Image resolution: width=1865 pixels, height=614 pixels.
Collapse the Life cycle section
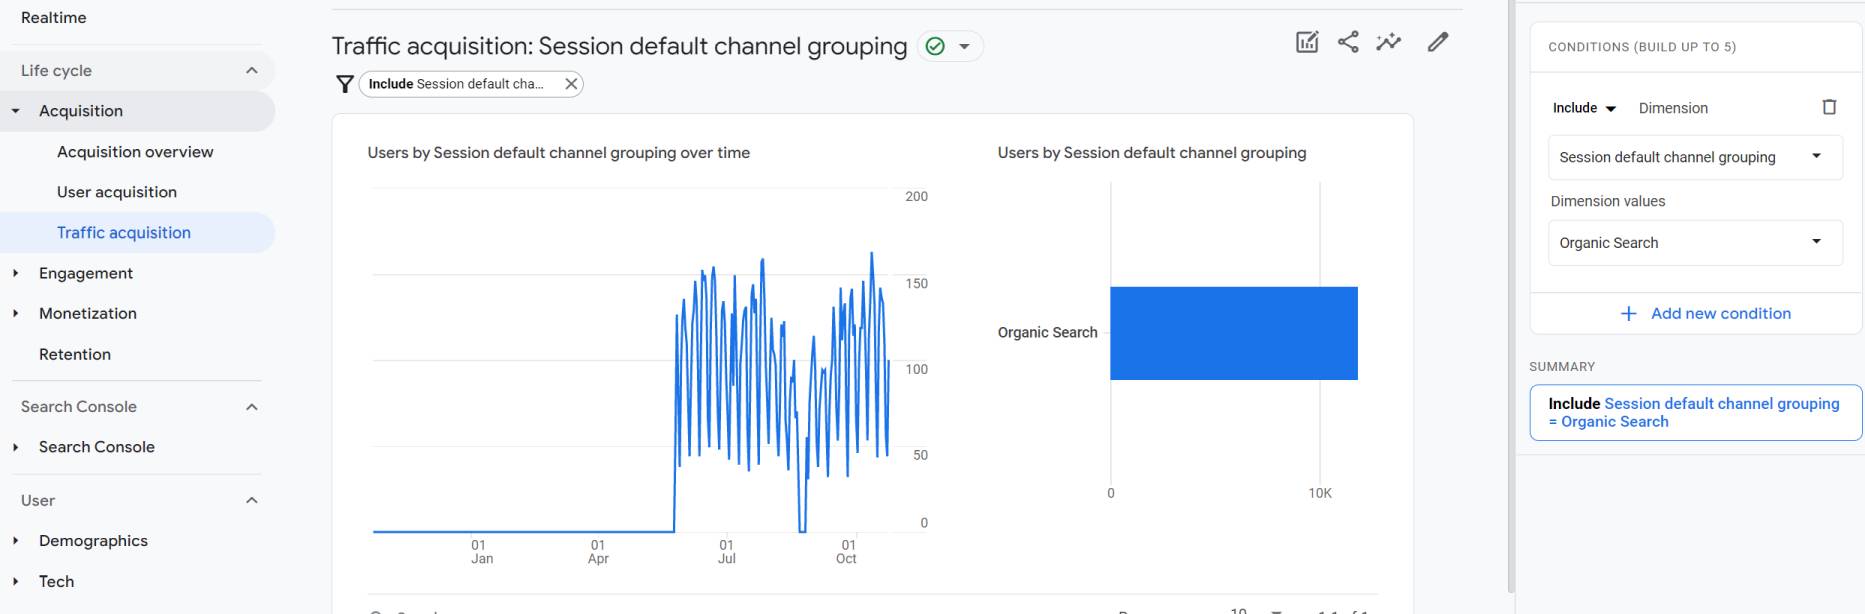tap(252, 70)
